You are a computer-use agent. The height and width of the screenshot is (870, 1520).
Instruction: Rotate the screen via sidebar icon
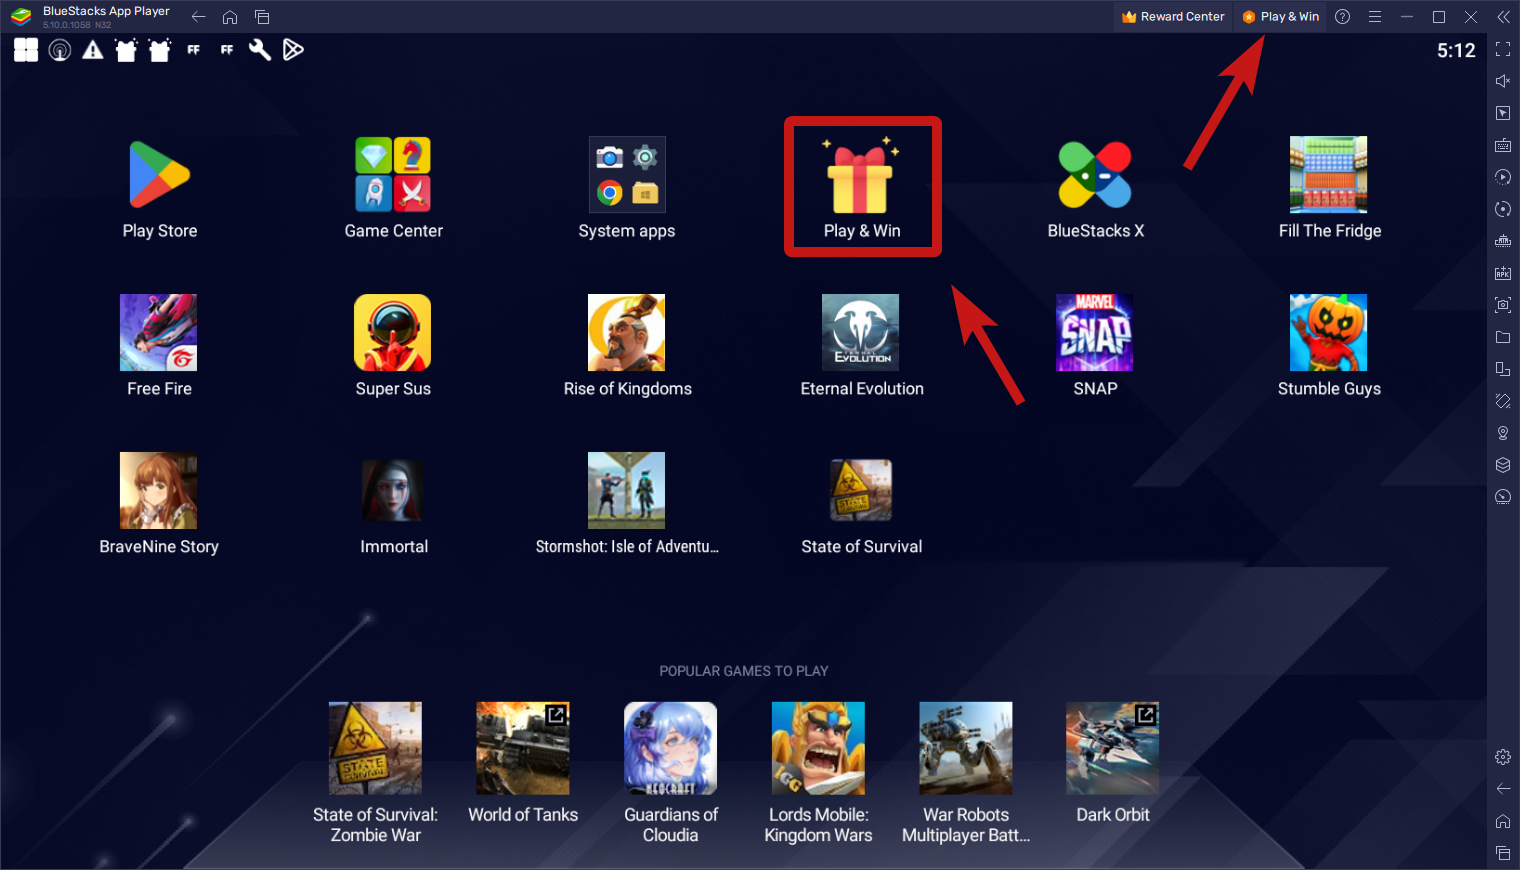click(x=1503, y=401)
